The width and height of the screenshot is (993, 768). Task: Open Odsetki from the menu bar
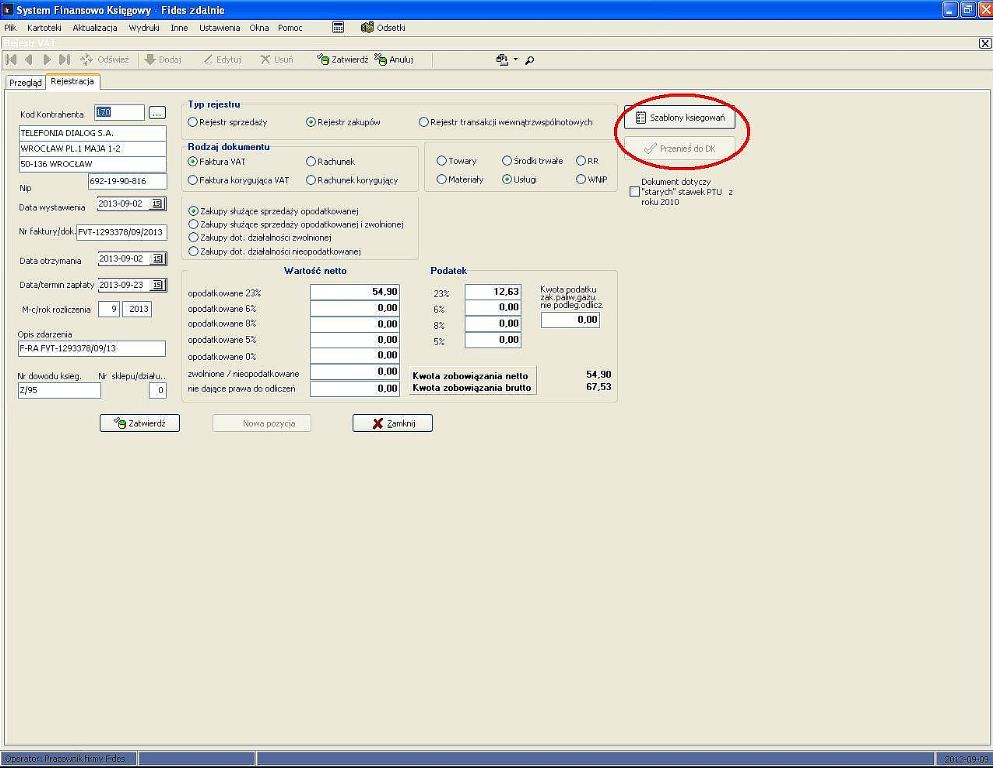point(383,27)
